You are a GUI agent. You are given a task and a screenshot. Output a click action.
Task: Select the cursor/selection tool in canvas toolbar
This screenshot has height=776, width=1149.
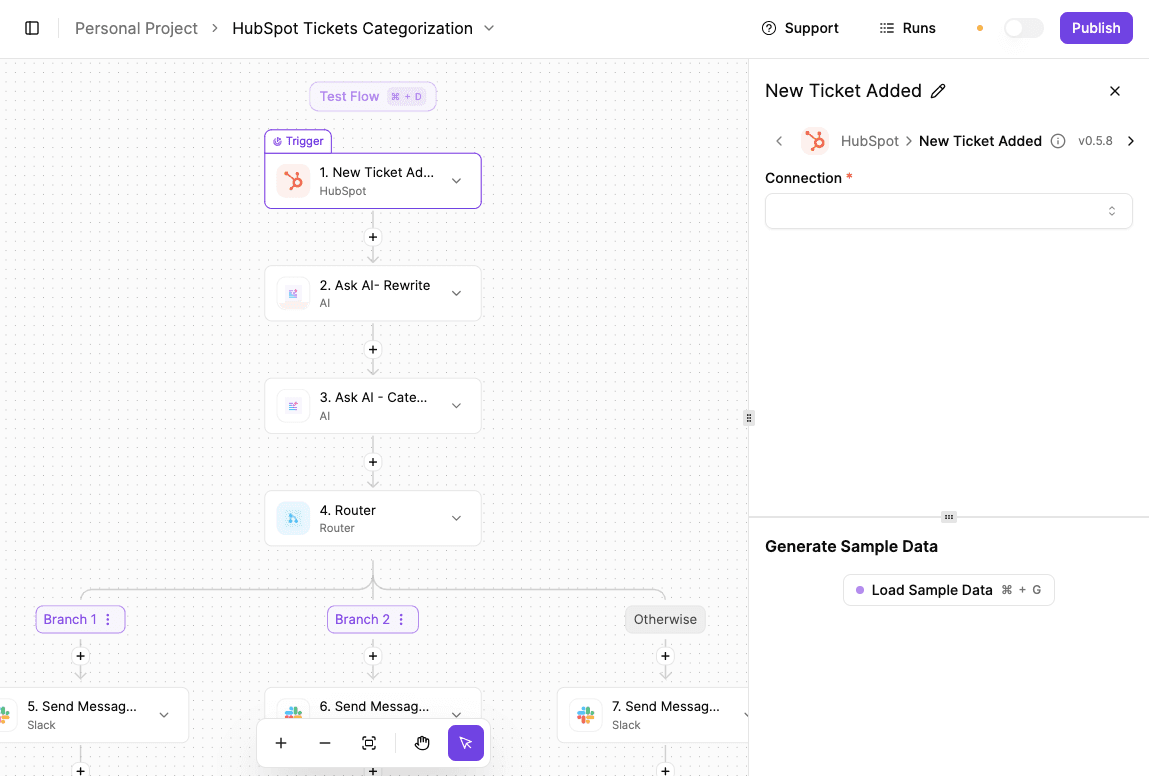tap(466, 743)
